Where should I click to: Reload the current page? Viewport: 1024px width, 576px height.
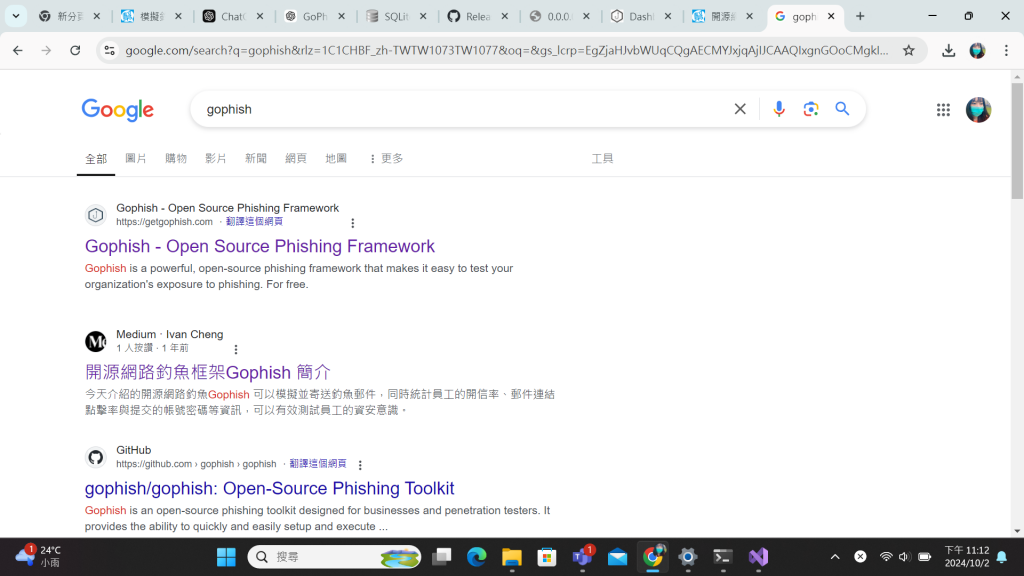point(75,50)
